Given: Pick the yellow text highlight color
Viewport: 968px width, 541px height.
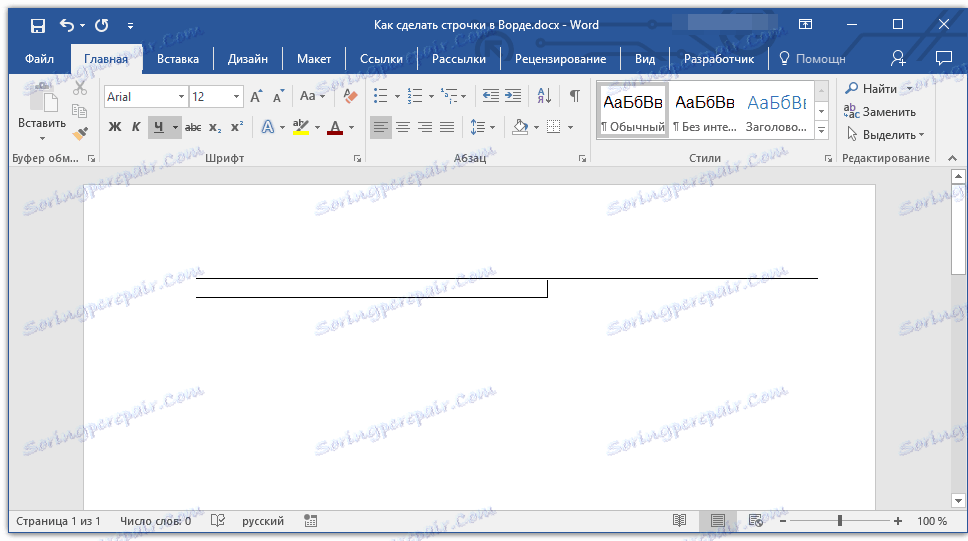Looking at the screenshot, I should click(x=301, y=127).
